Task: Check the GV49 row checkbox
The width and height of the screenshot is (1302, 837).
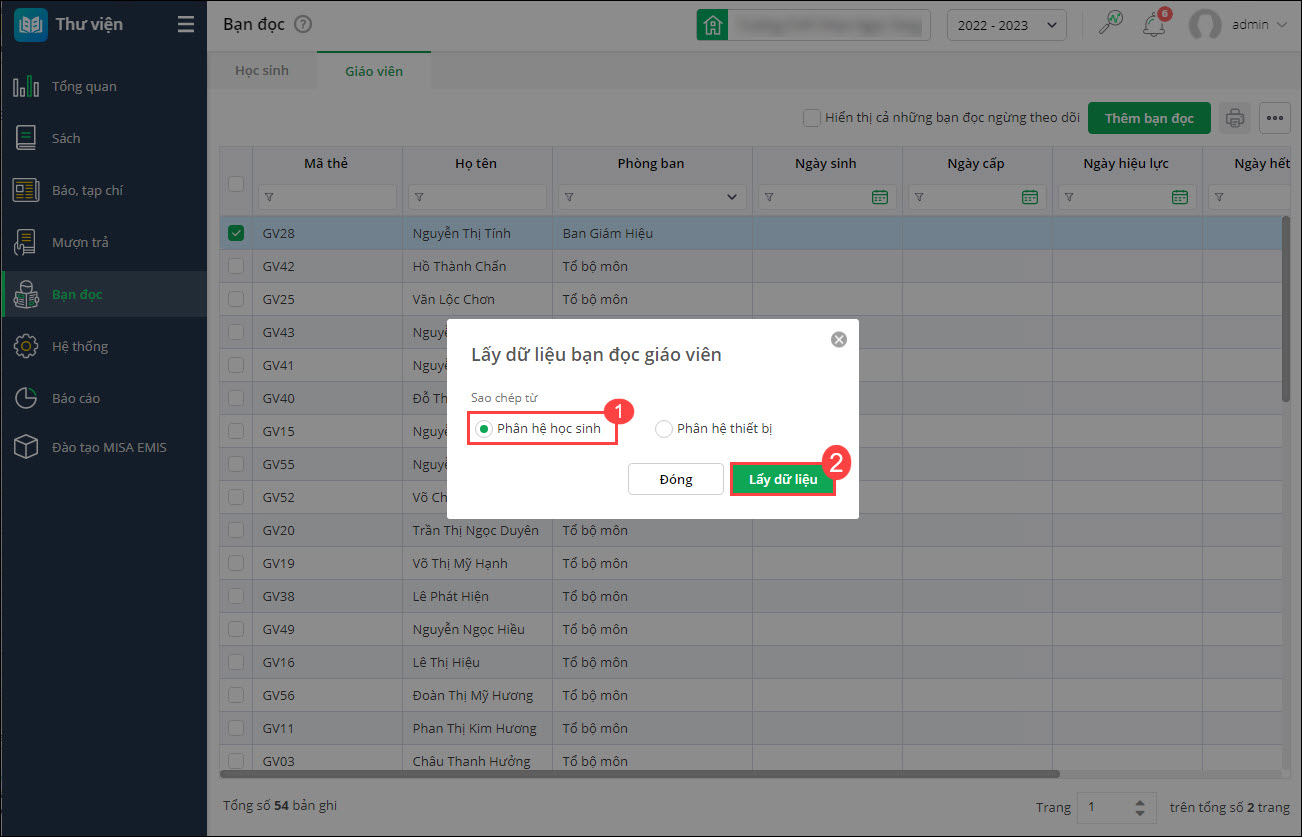Action: [x=236, y=629]
